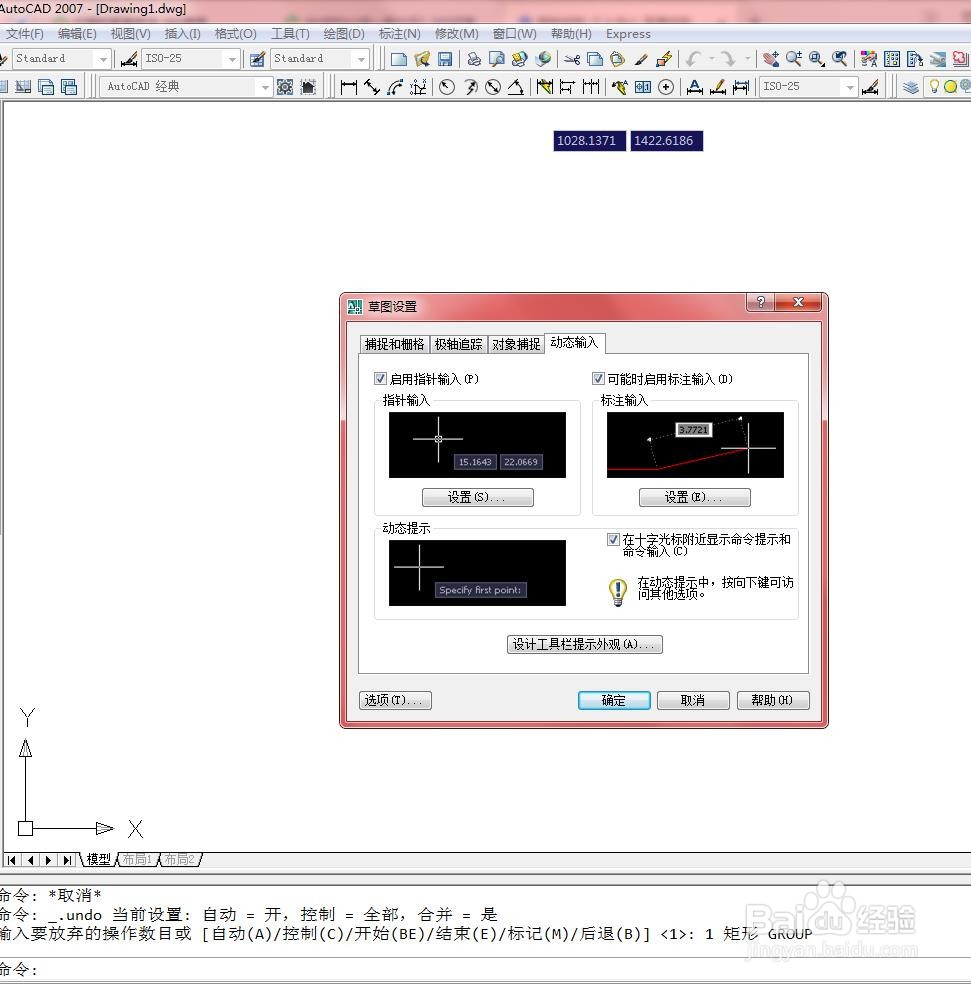
Task: Select the Aligned dimension tool
Action: point(372,87)
